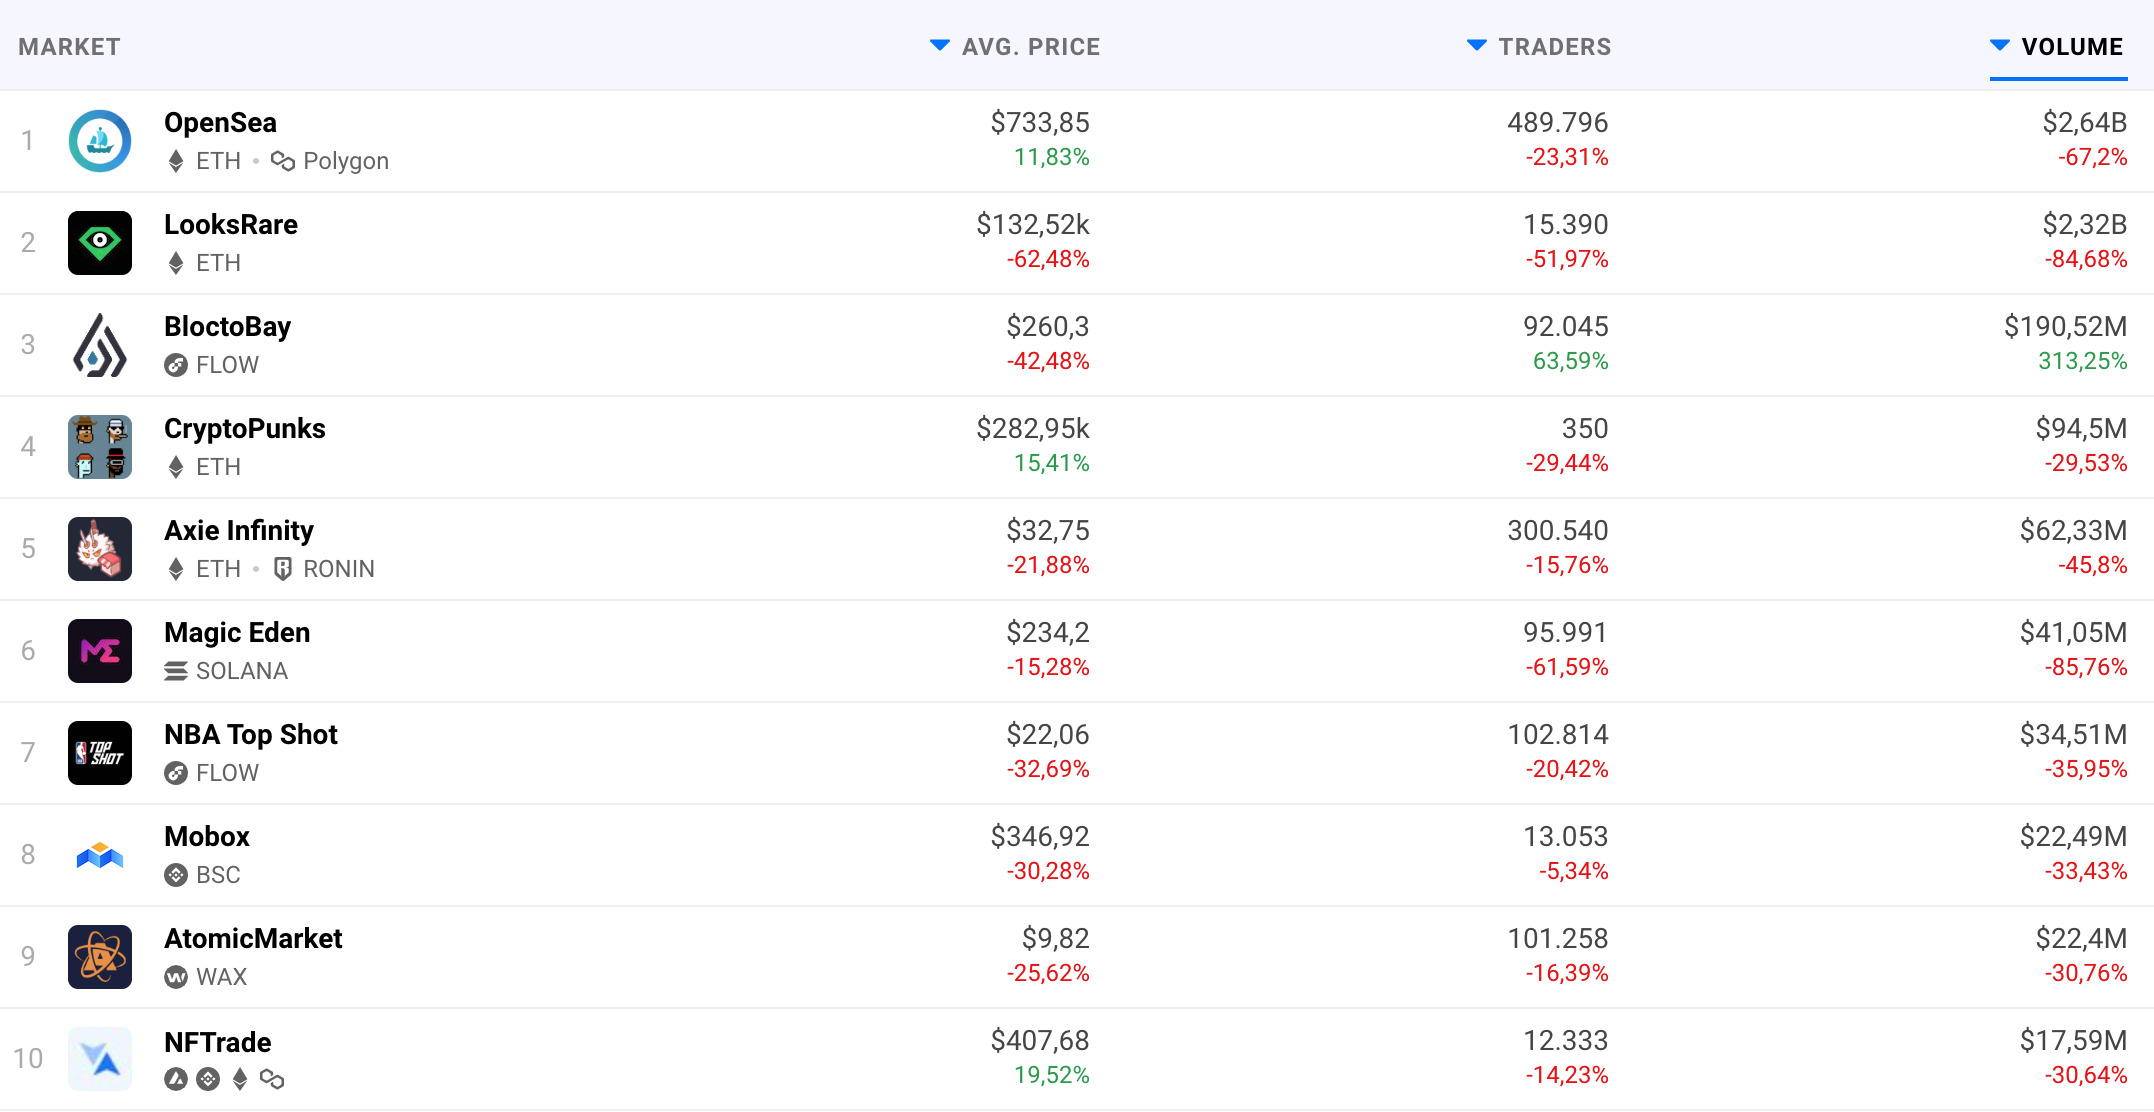Open the LooksRare marketplace link
Screen dimensions: 2154x1112
(231, 224)
